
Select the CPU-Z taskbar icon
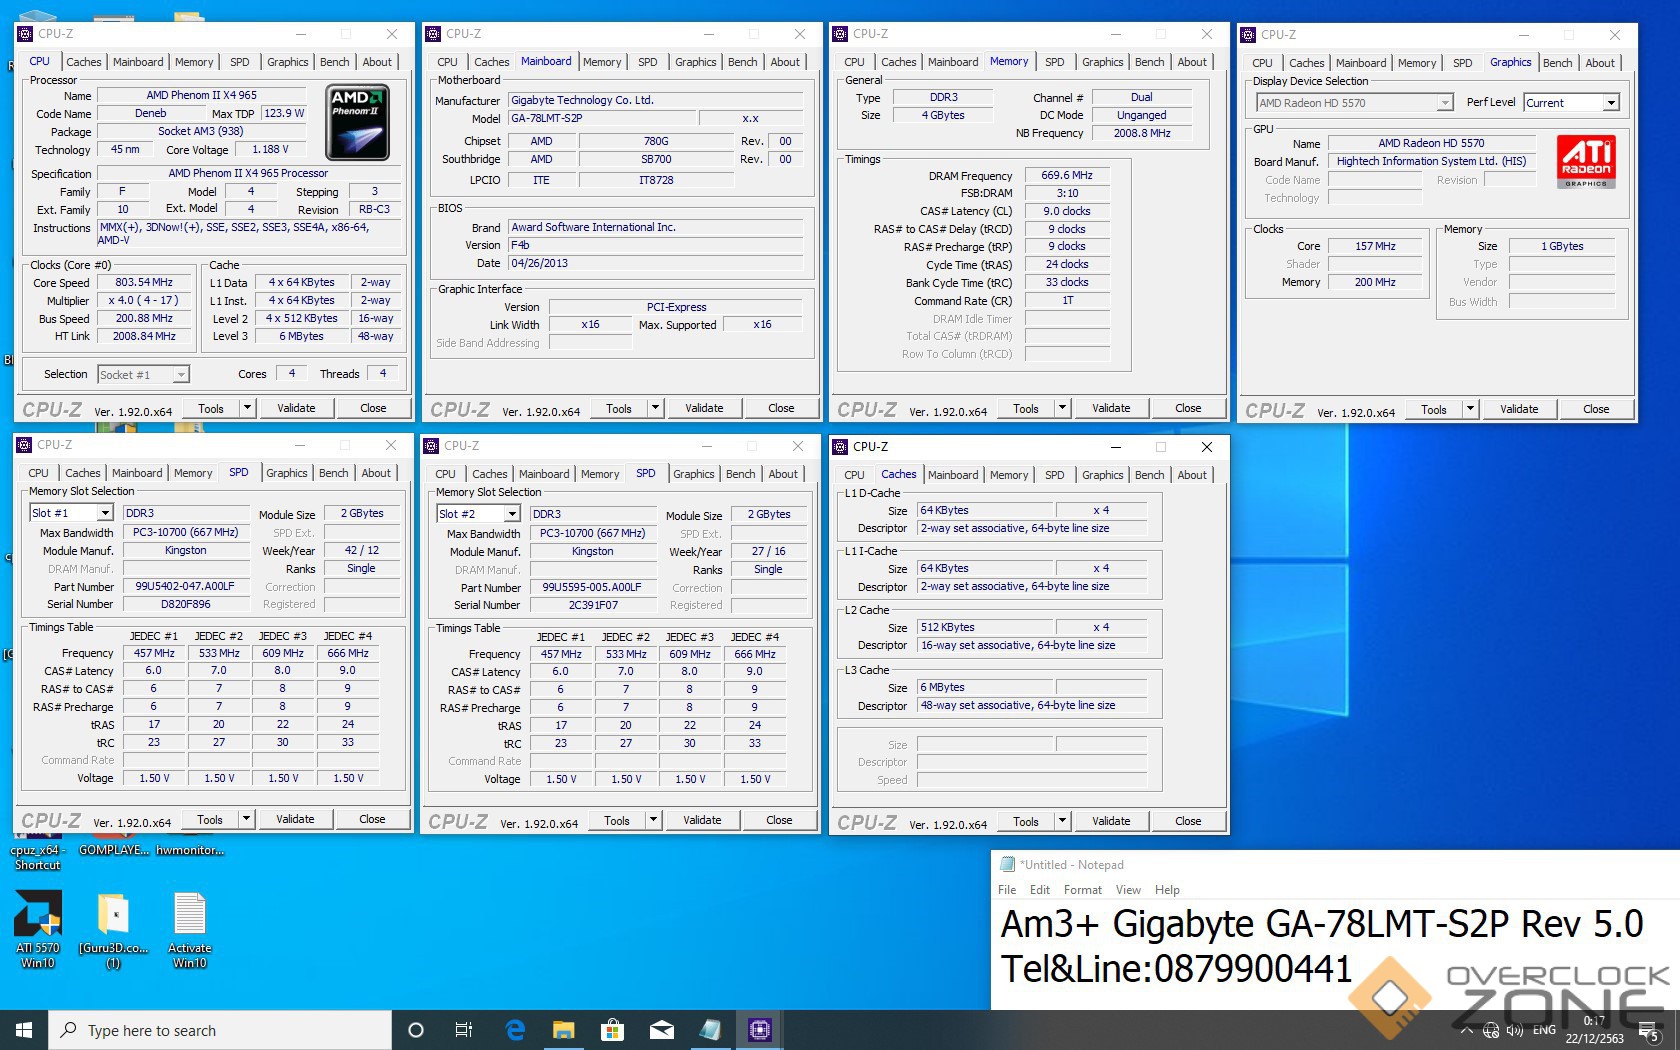759,1030
